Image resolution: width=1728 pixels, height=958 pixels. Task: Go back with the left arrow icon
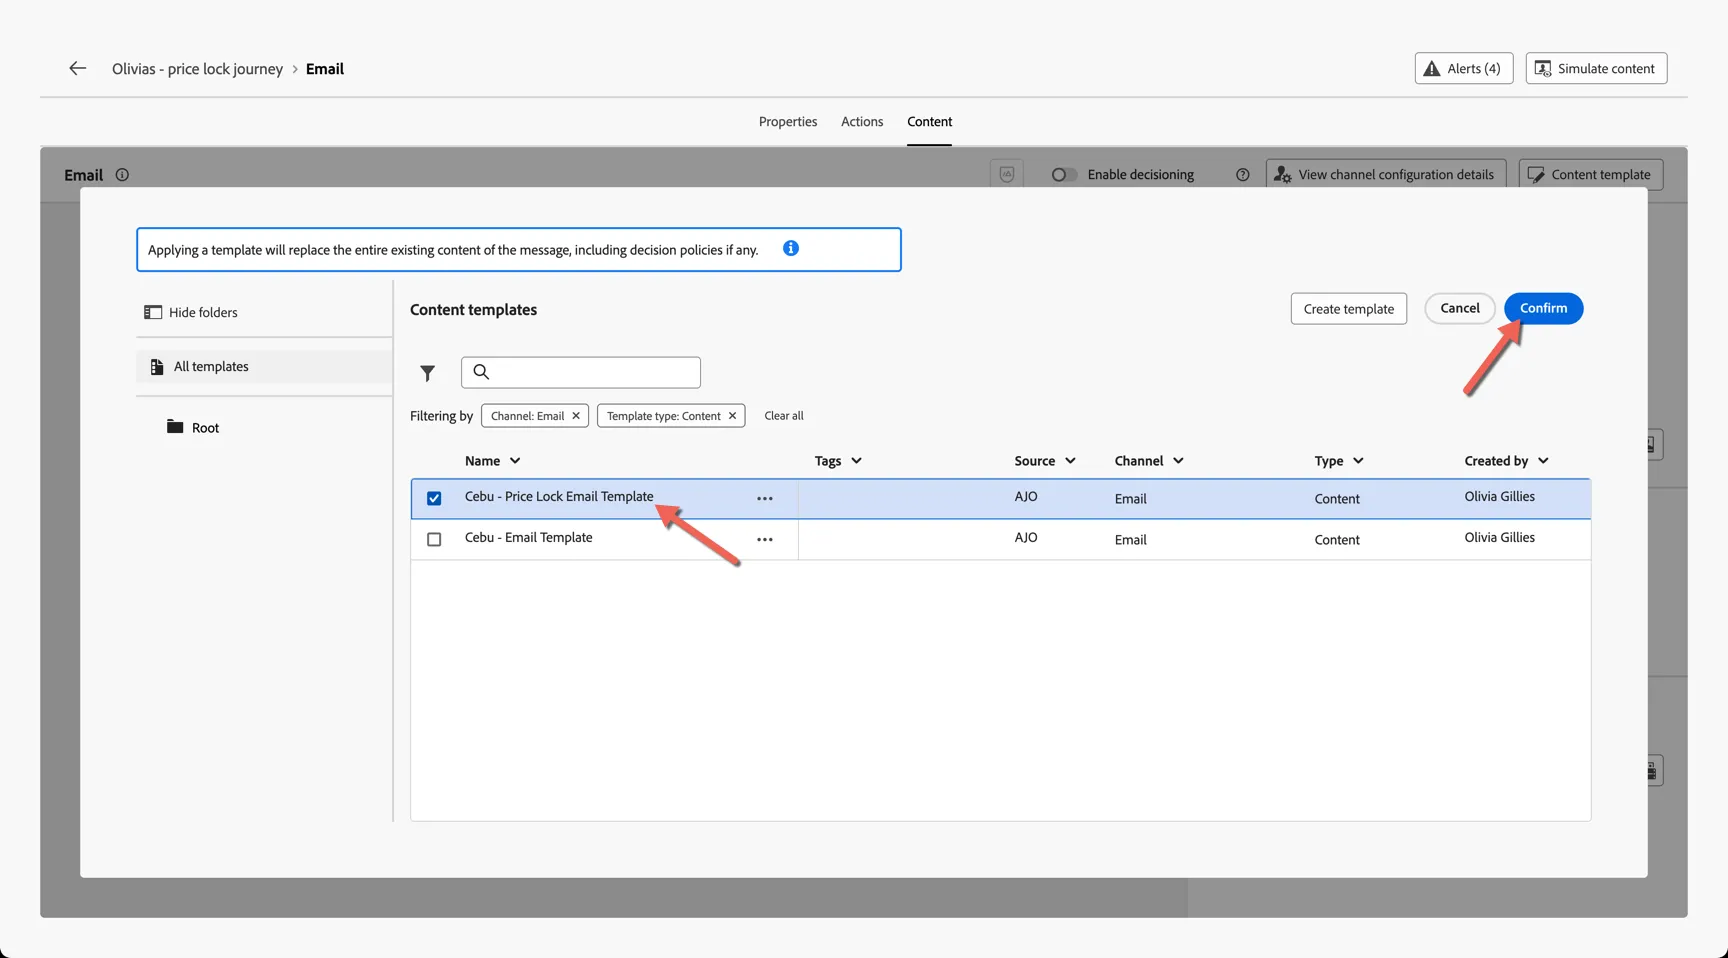[77, 68]
